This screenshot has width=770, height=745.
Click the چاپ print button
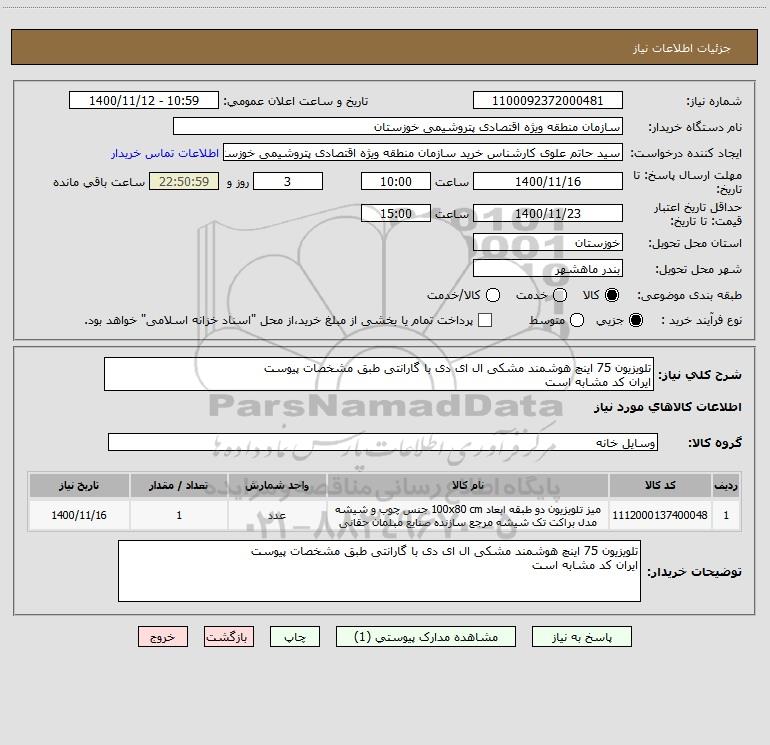[x=295, y=636]
